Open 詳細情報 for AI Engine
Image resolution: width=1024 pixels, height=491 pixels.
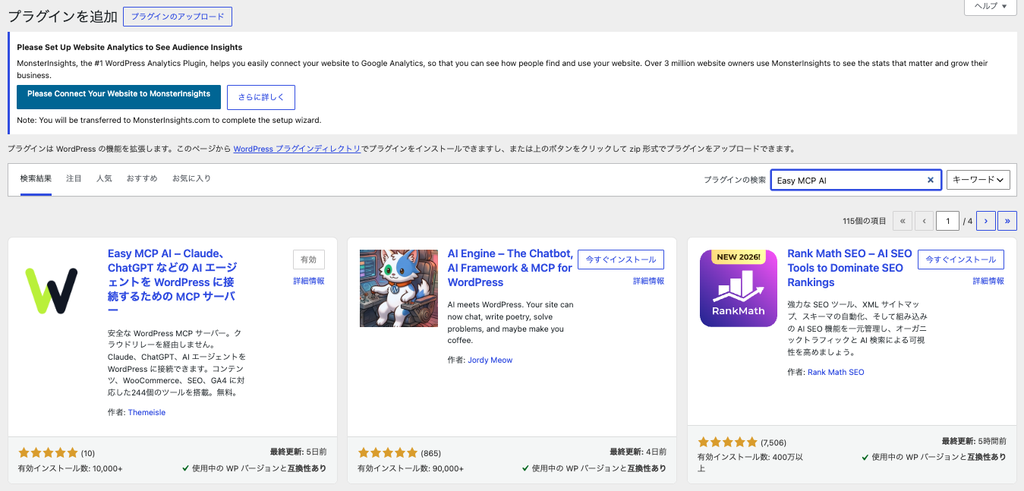[648, 281]
